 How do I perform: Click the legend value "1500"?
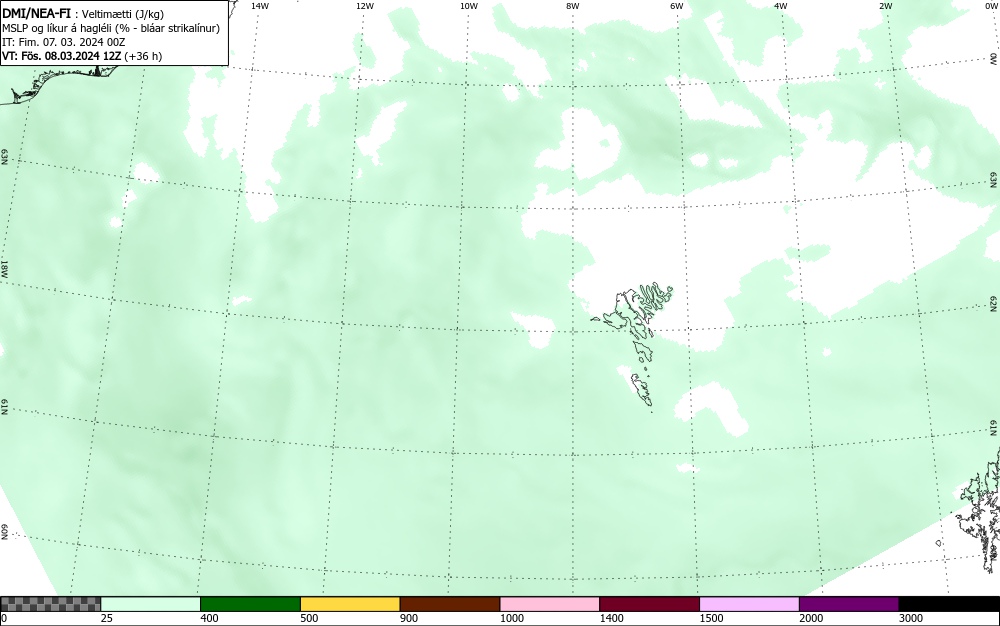coord(711,618)
